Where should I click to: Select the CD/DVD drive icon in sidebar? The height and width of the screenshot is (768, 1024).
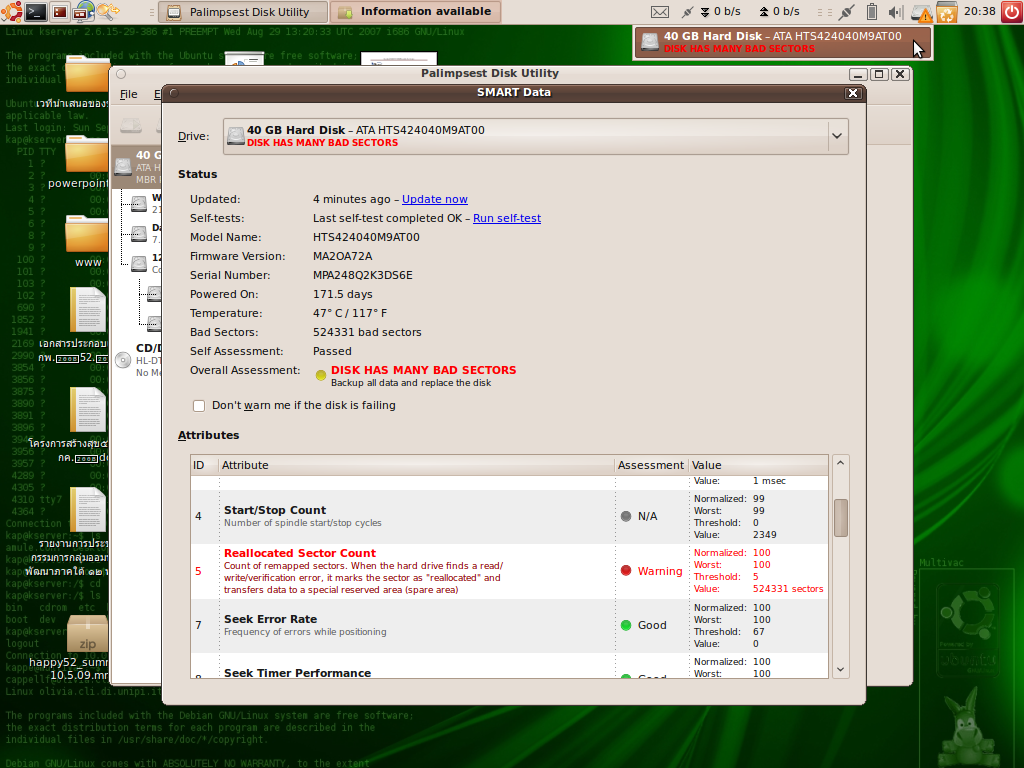click(x=123, y=360)
